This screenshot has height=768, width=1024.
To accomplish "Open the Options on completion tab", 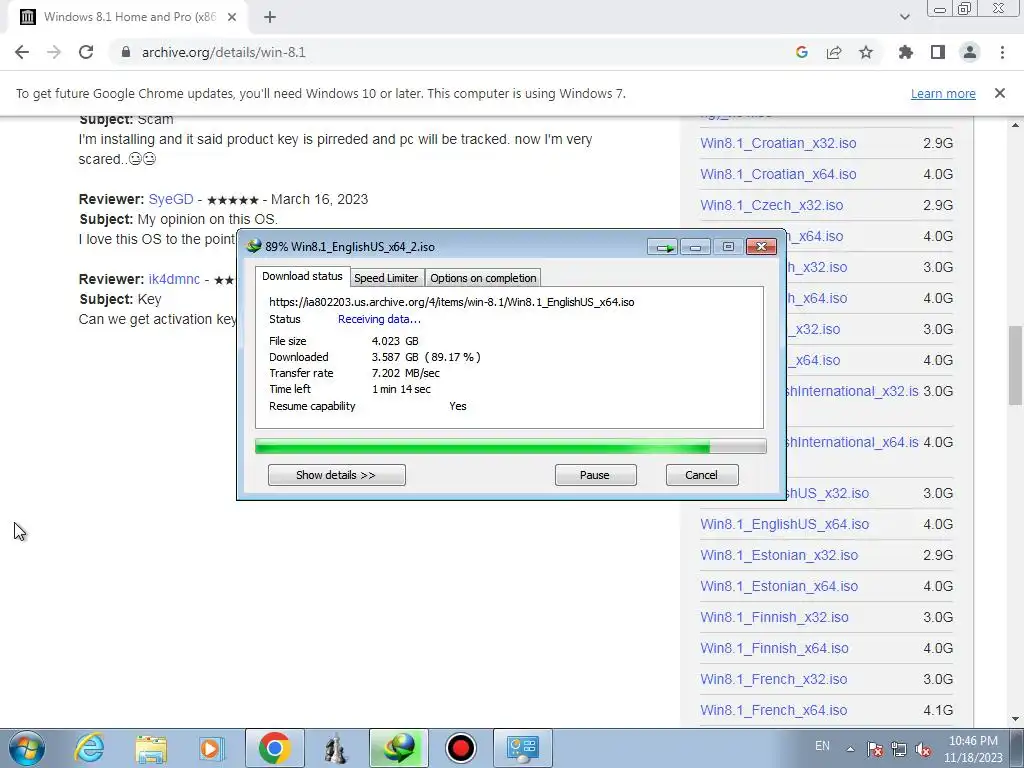I will tap(483, 278).
